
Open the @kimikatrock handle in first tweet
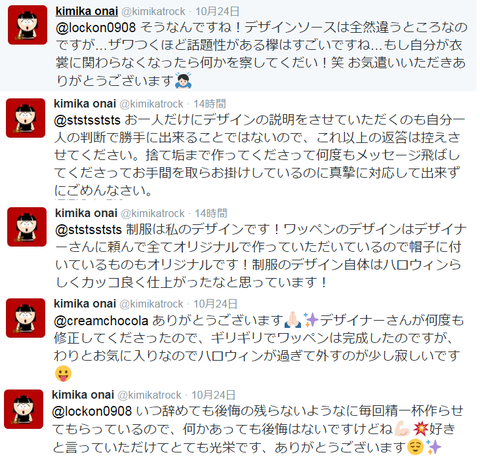[x=153, y=11]
